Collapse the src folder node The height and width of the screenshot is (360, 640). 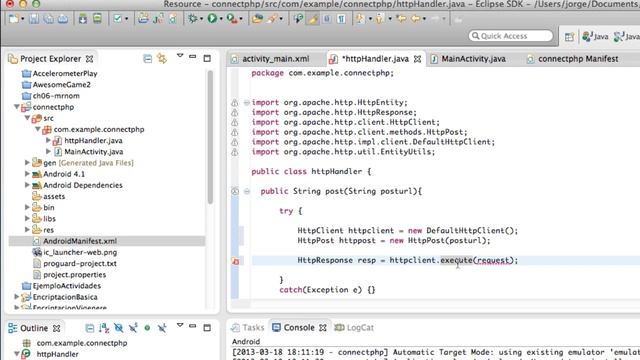coord(27,118)
